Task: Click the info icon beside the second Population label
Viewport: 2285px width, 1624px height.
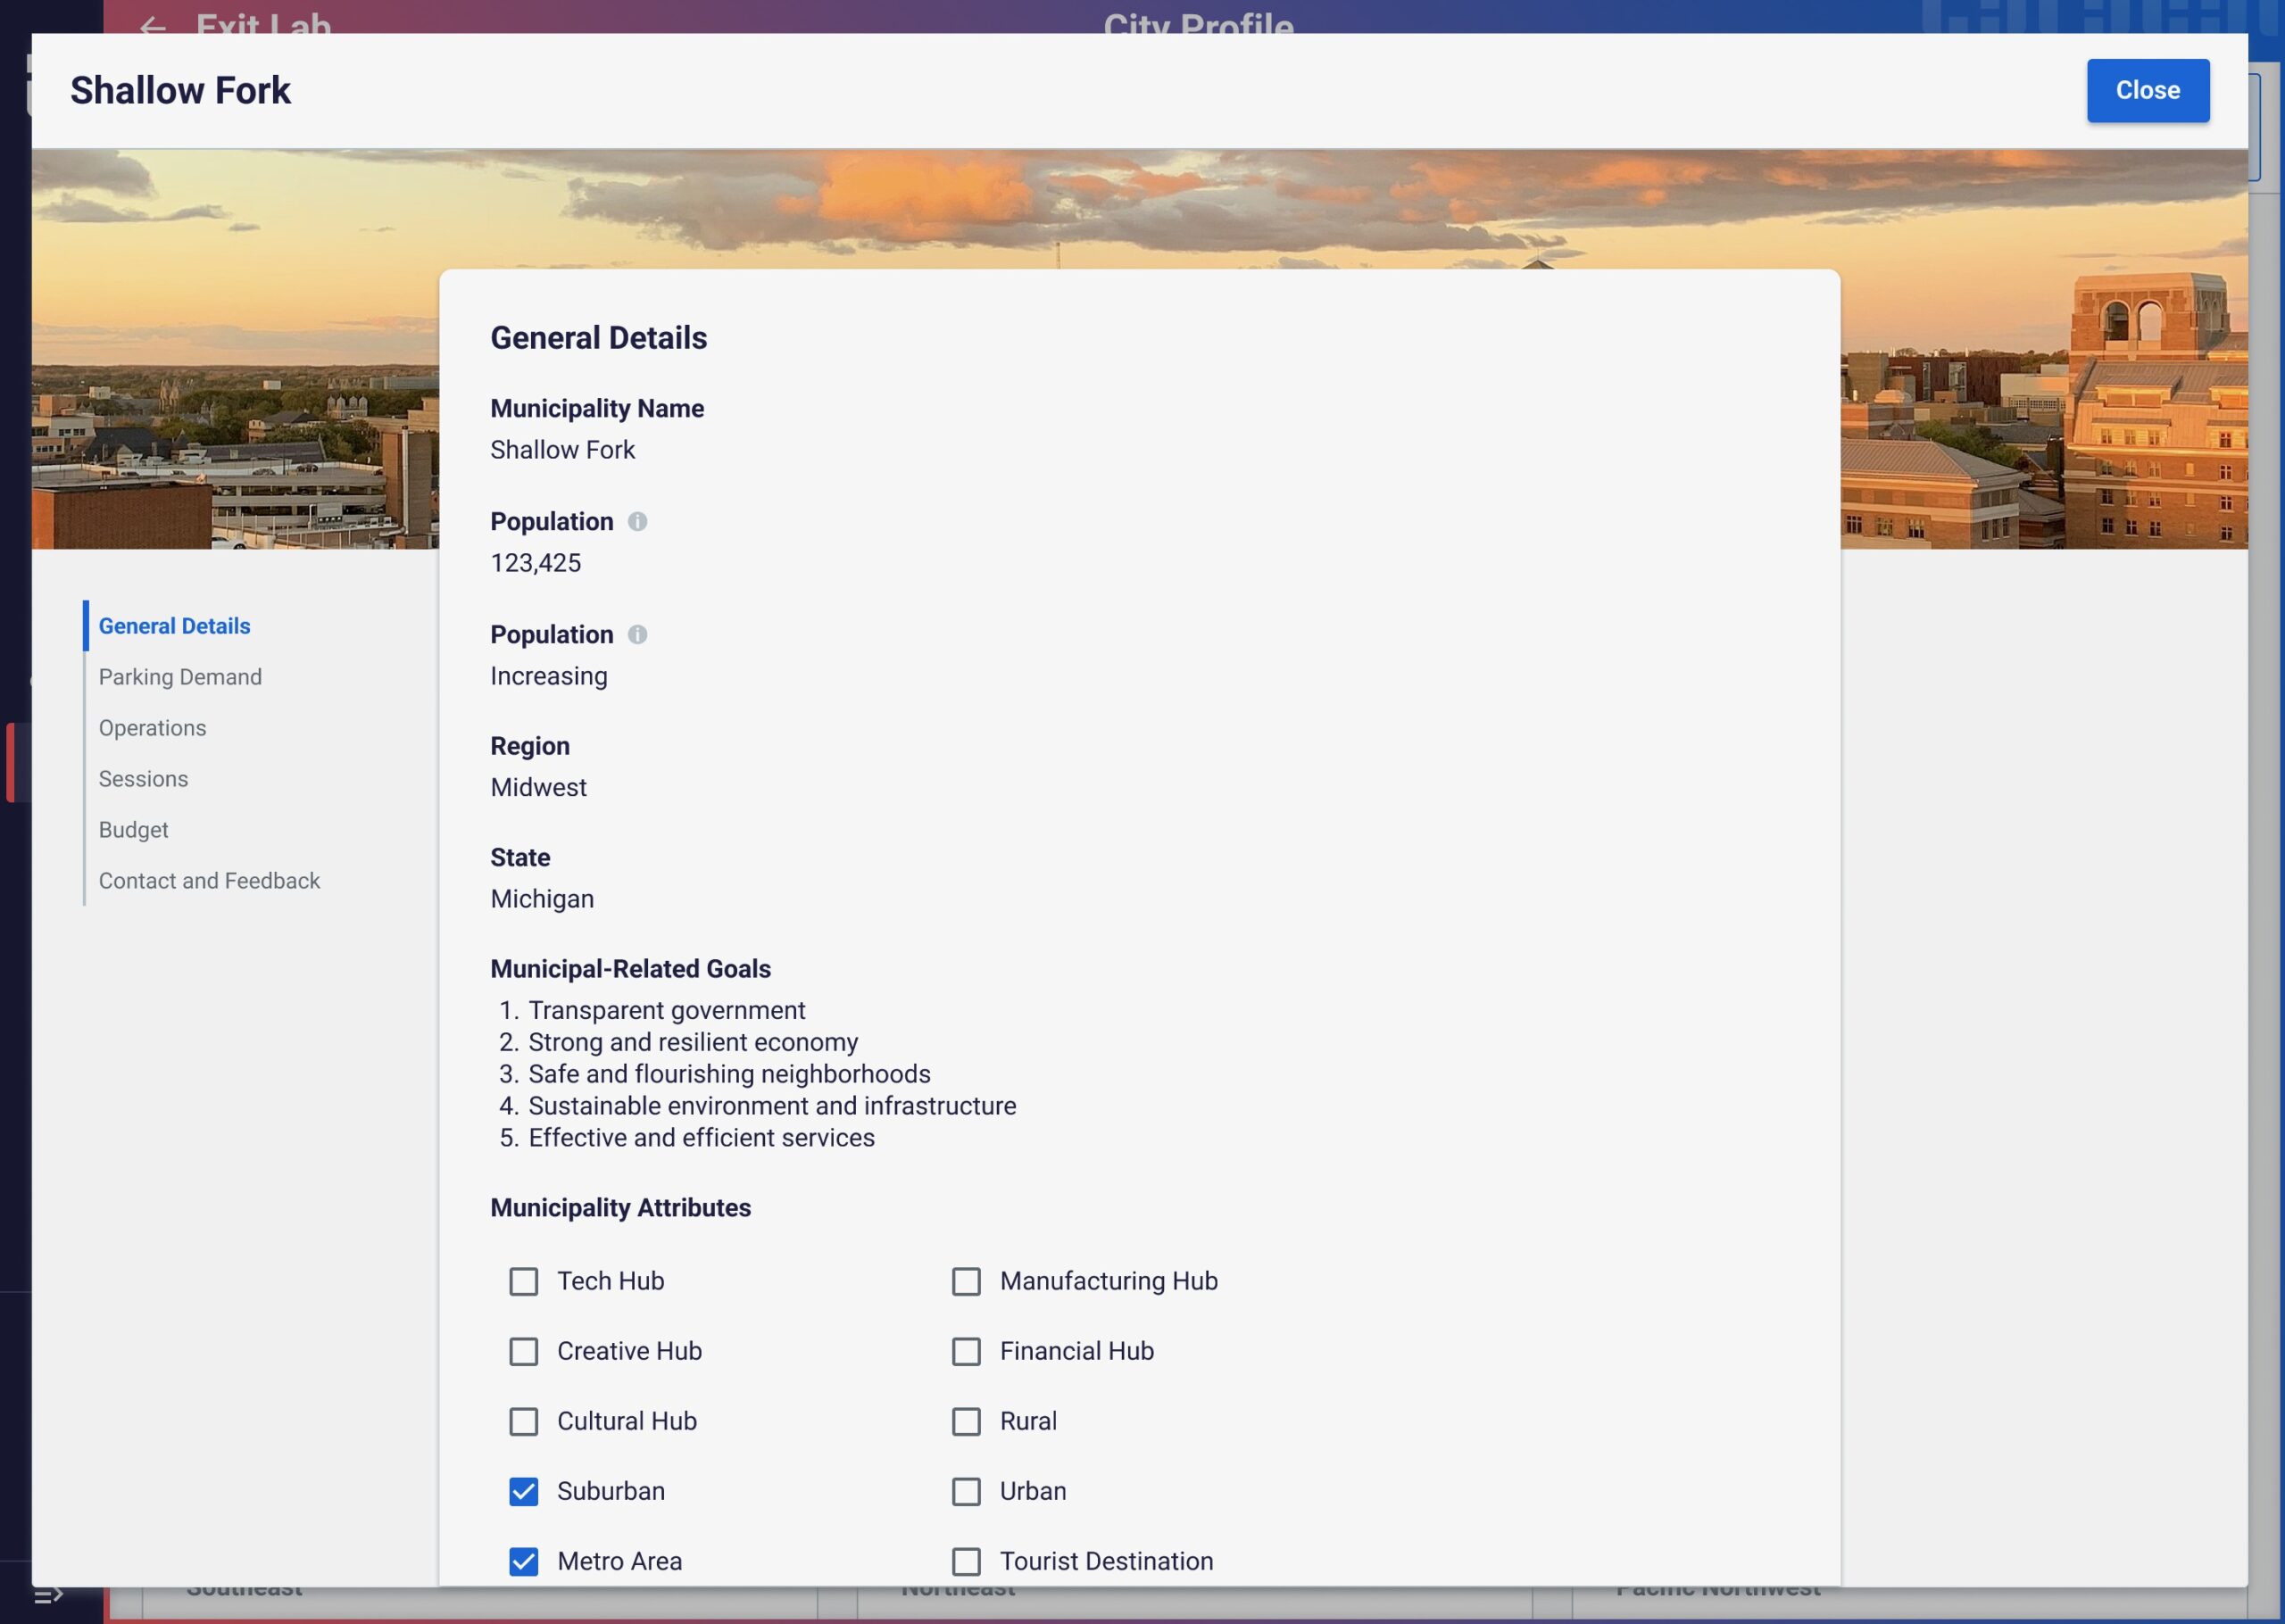Action: [x=637, y=635]
